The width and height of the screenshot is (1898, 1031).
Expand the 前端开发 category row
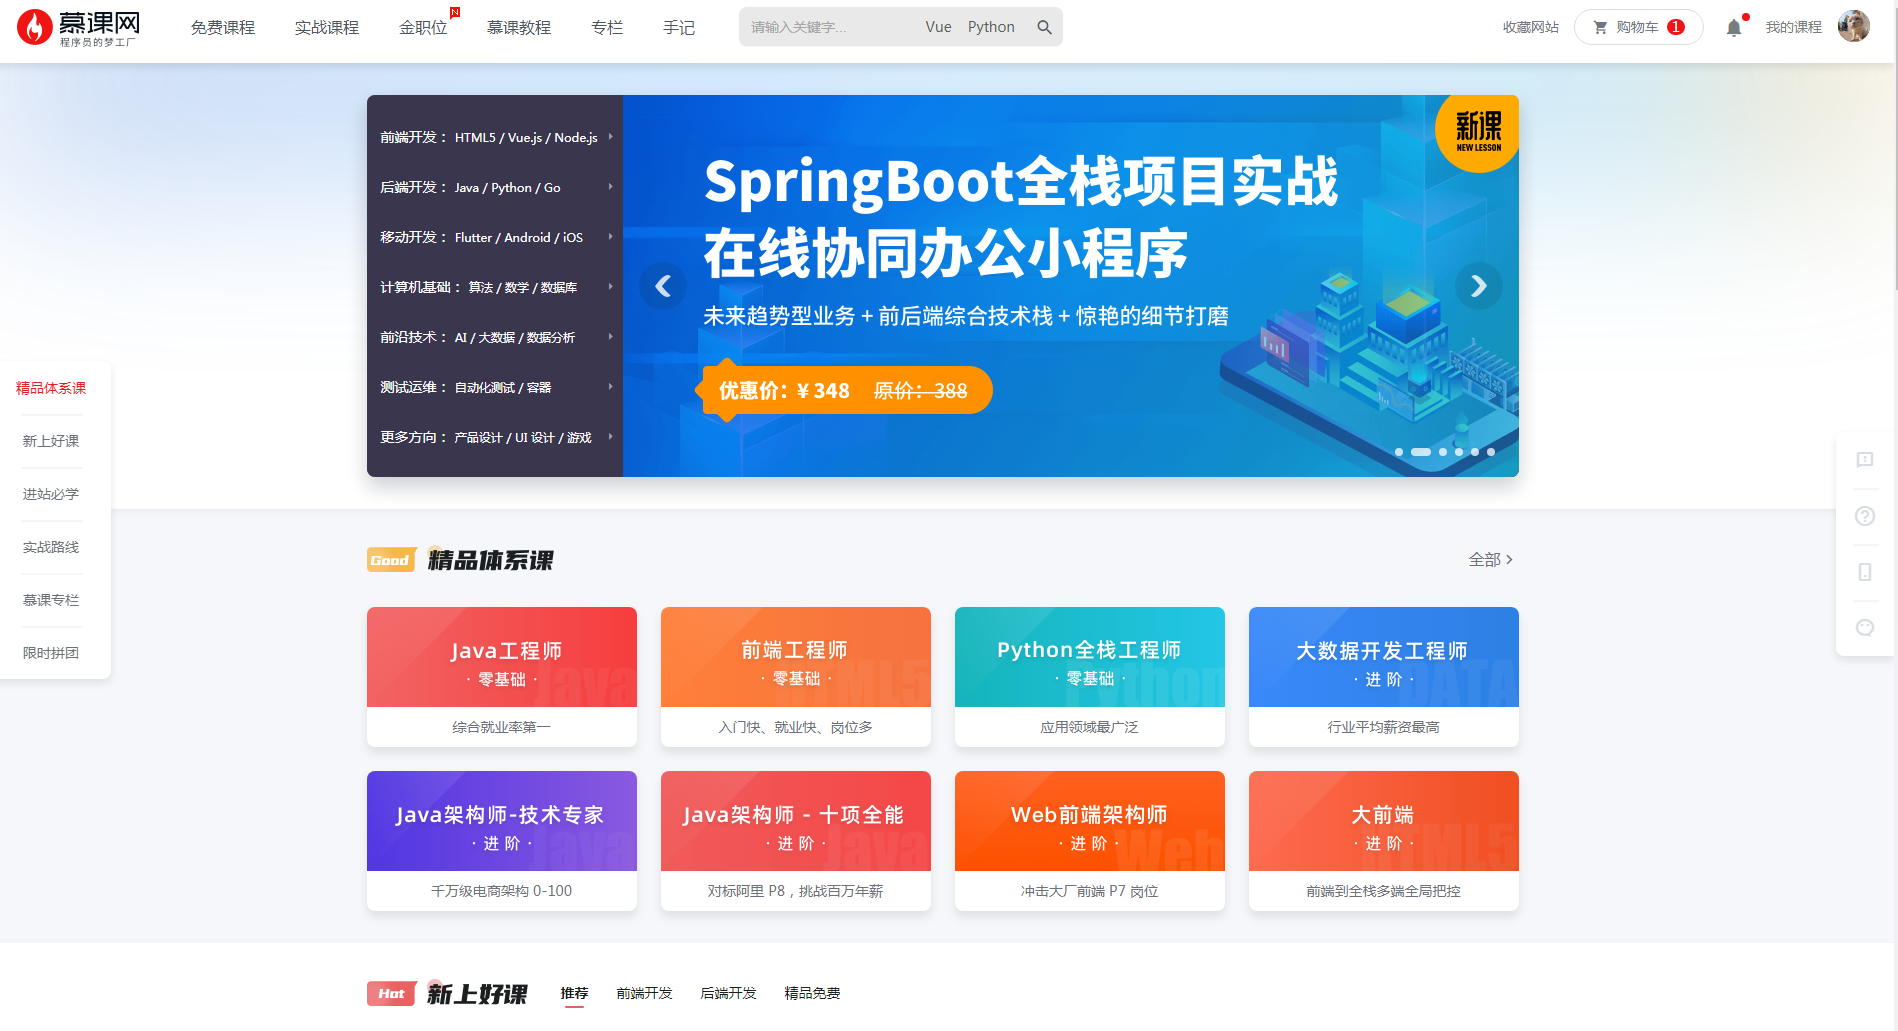[495, 137]
